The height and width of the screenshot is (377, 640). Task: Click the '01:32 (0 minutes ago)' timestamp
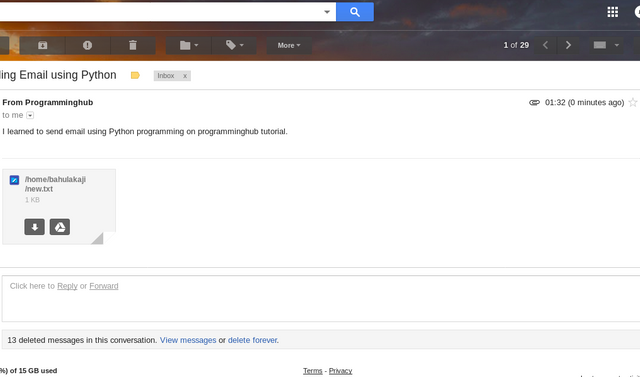(584, 102)
